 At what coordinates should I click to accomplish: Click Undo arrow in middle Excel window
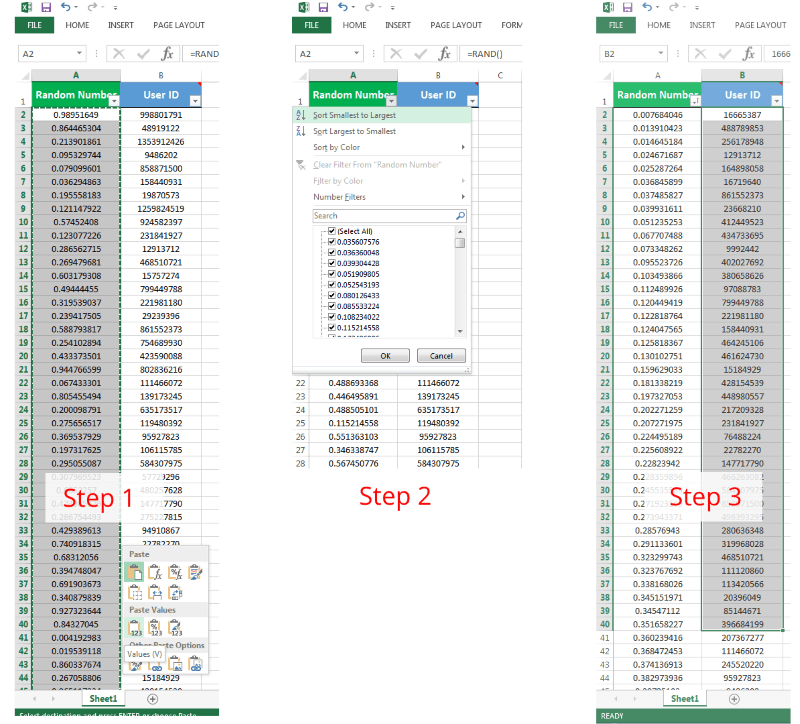pyautogui.click(x=343, y=7)
